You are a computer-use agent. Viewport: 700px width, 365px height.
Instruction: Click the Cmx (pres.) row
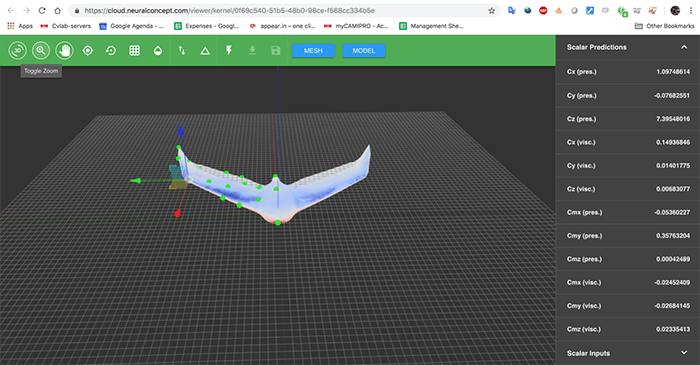(x=628, y=212)
